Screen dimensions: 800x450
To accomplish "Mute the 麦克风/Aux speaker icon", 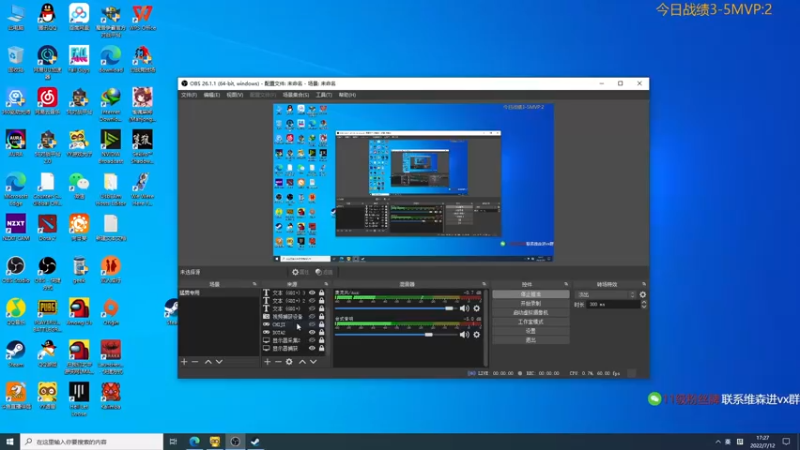I will click(464, 308).
